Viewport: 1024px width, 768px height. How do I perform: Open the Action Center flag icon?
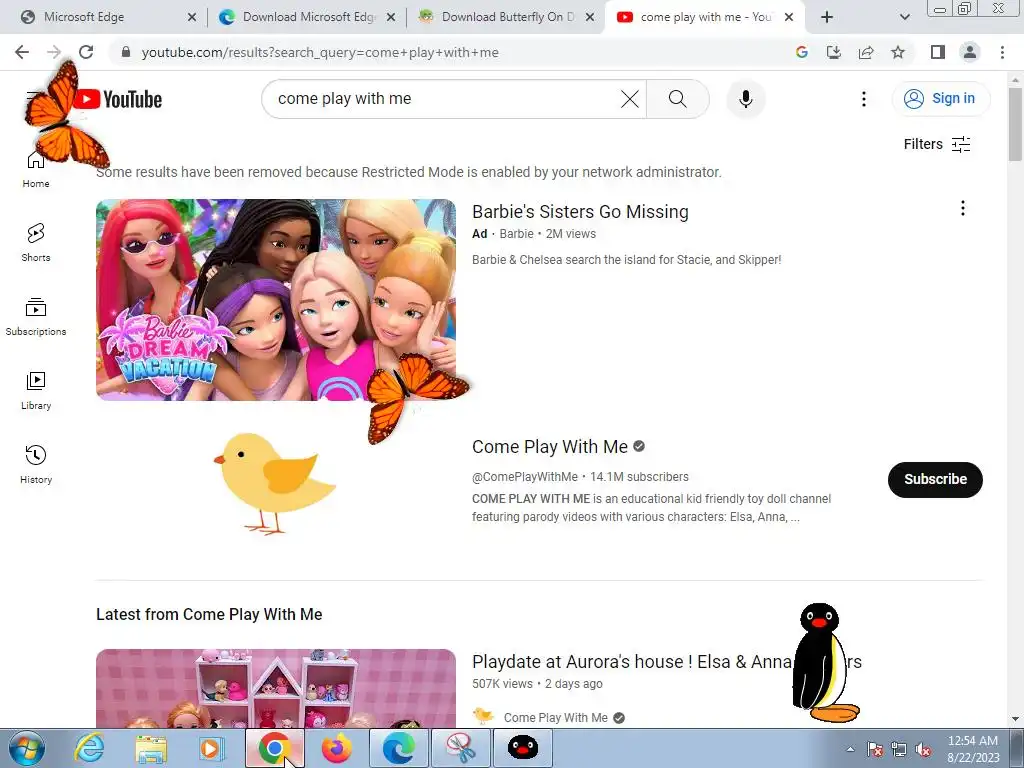pos(875,750)
